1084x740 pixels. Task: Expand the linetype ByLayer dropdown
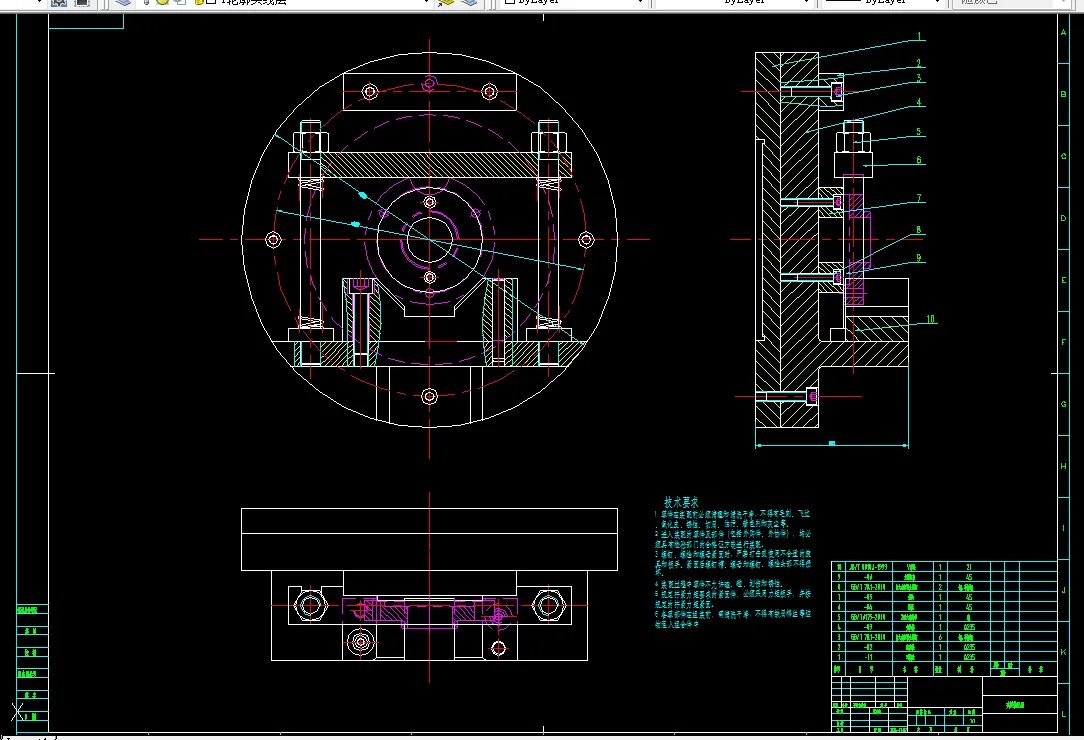806,2
